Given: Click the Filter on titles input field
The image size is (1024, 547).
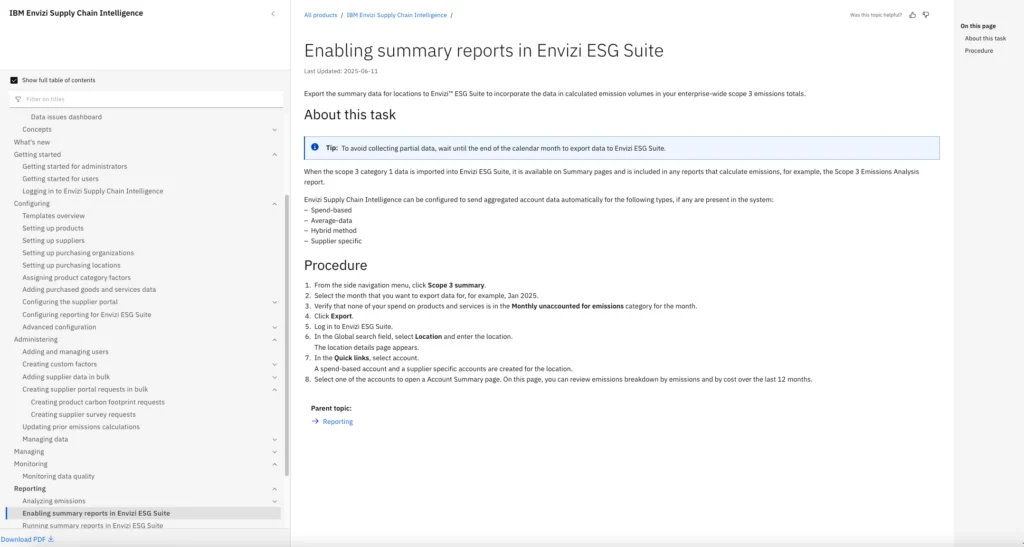Looking at the screenshot, I should (x=150, y=99).
